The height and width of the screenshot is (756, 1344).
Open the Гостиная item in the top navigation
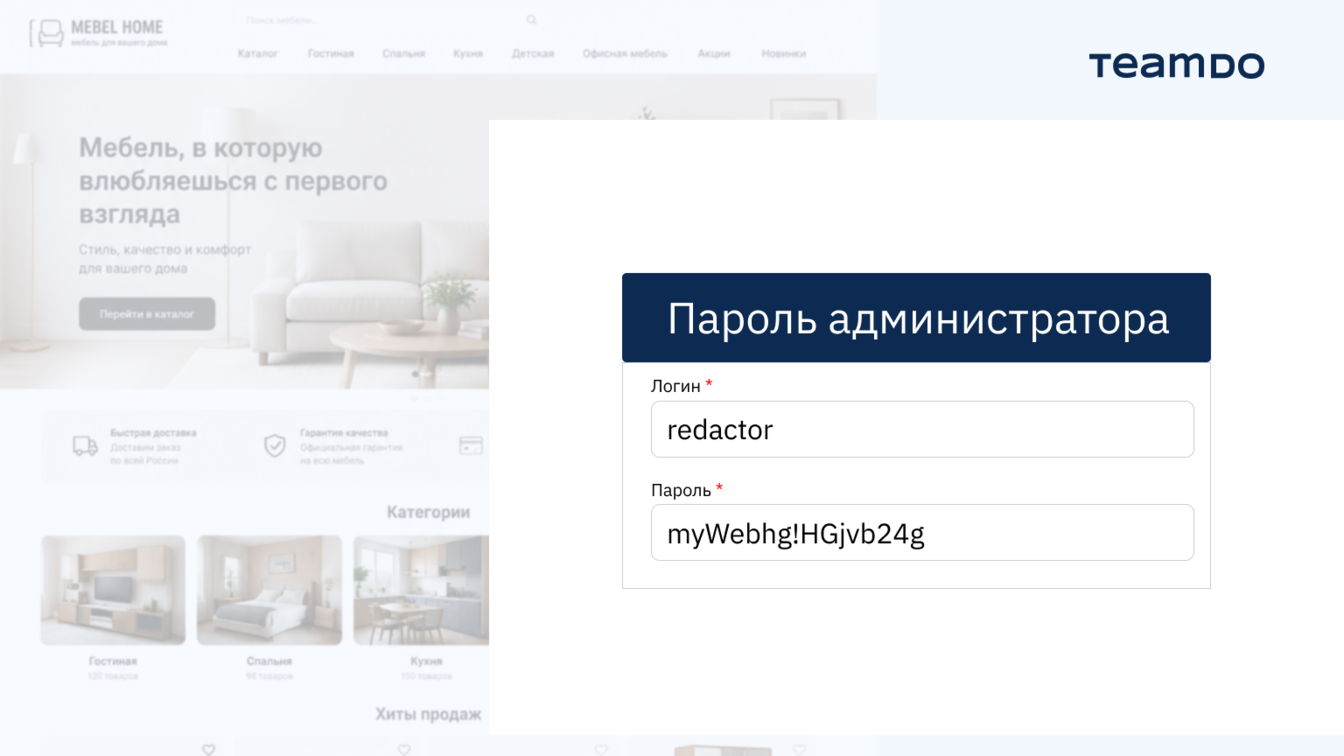point(331,54)
